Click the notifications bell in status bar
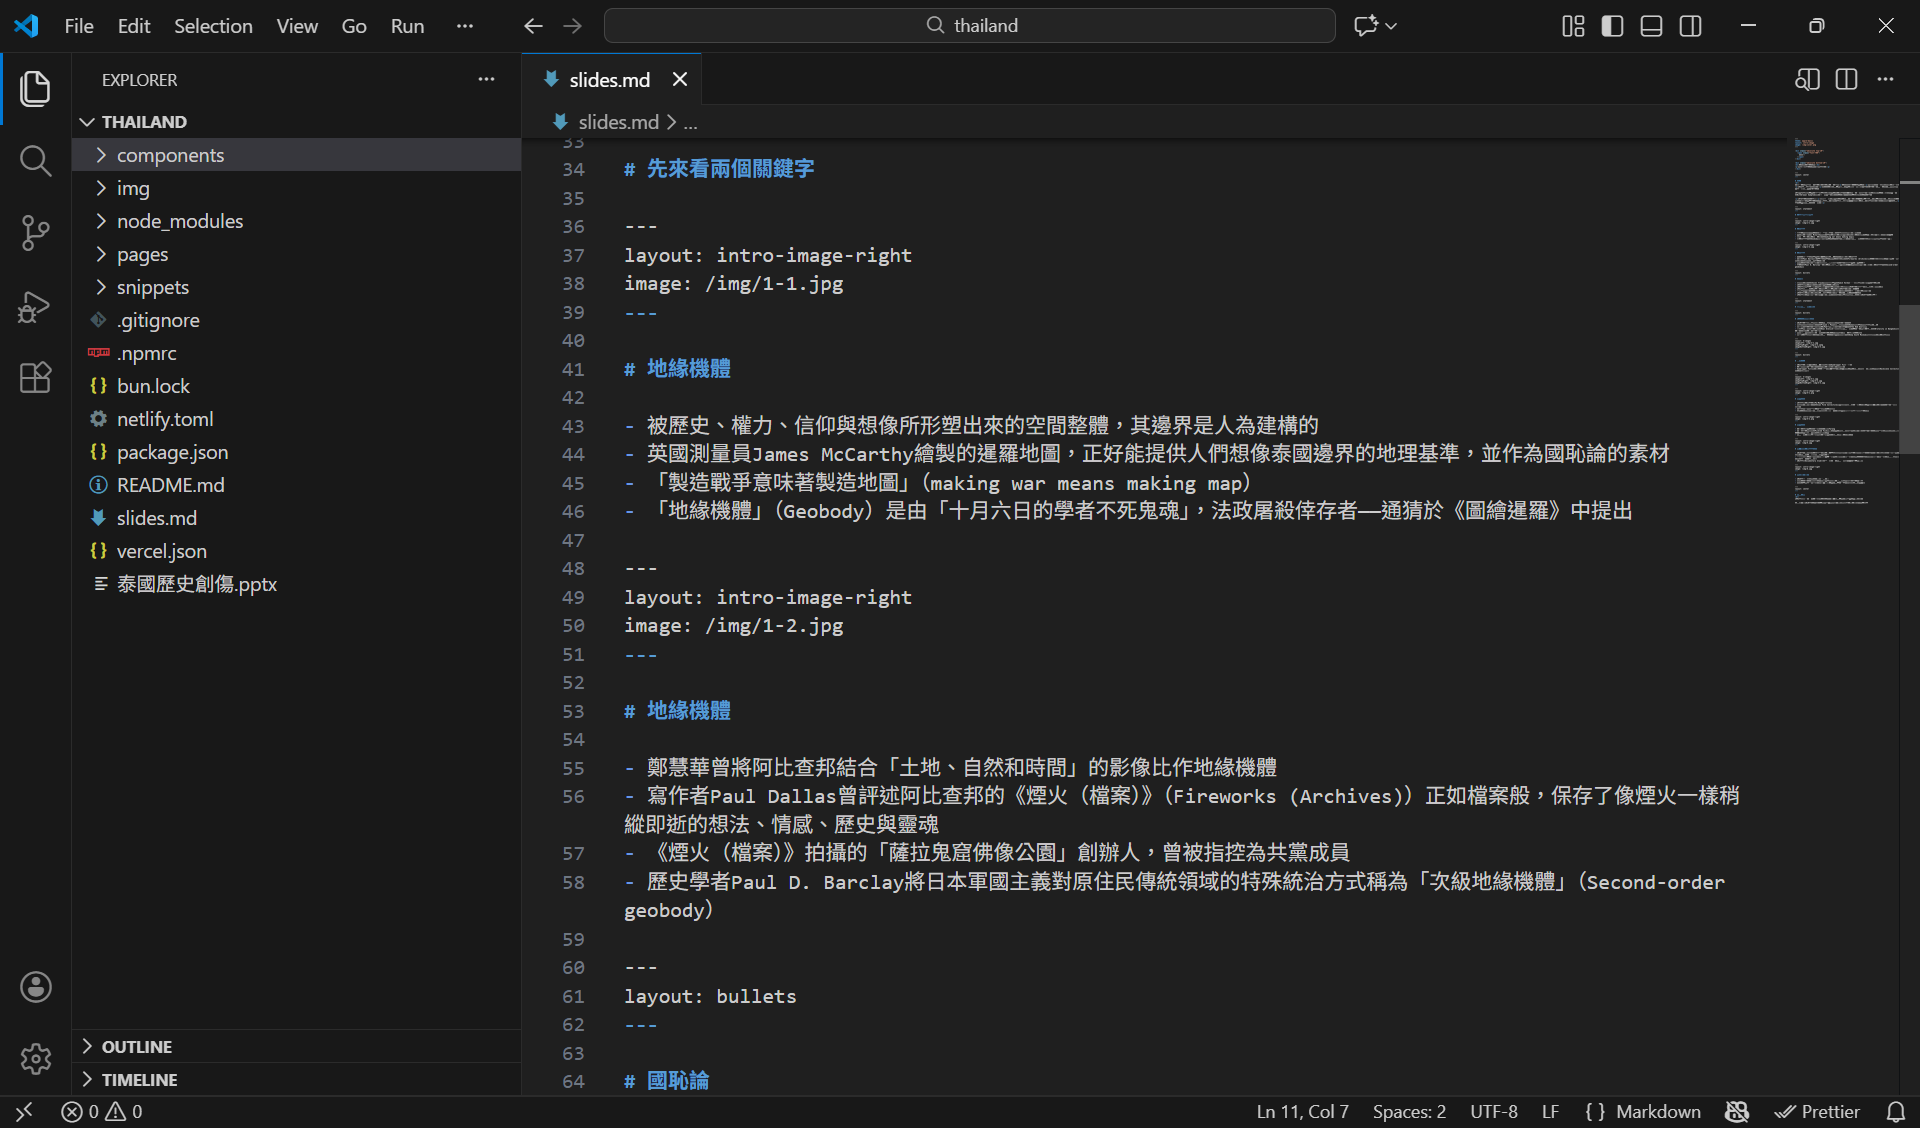This screenshot has height=1128, width=1920. click(x=1895, y=1111)
